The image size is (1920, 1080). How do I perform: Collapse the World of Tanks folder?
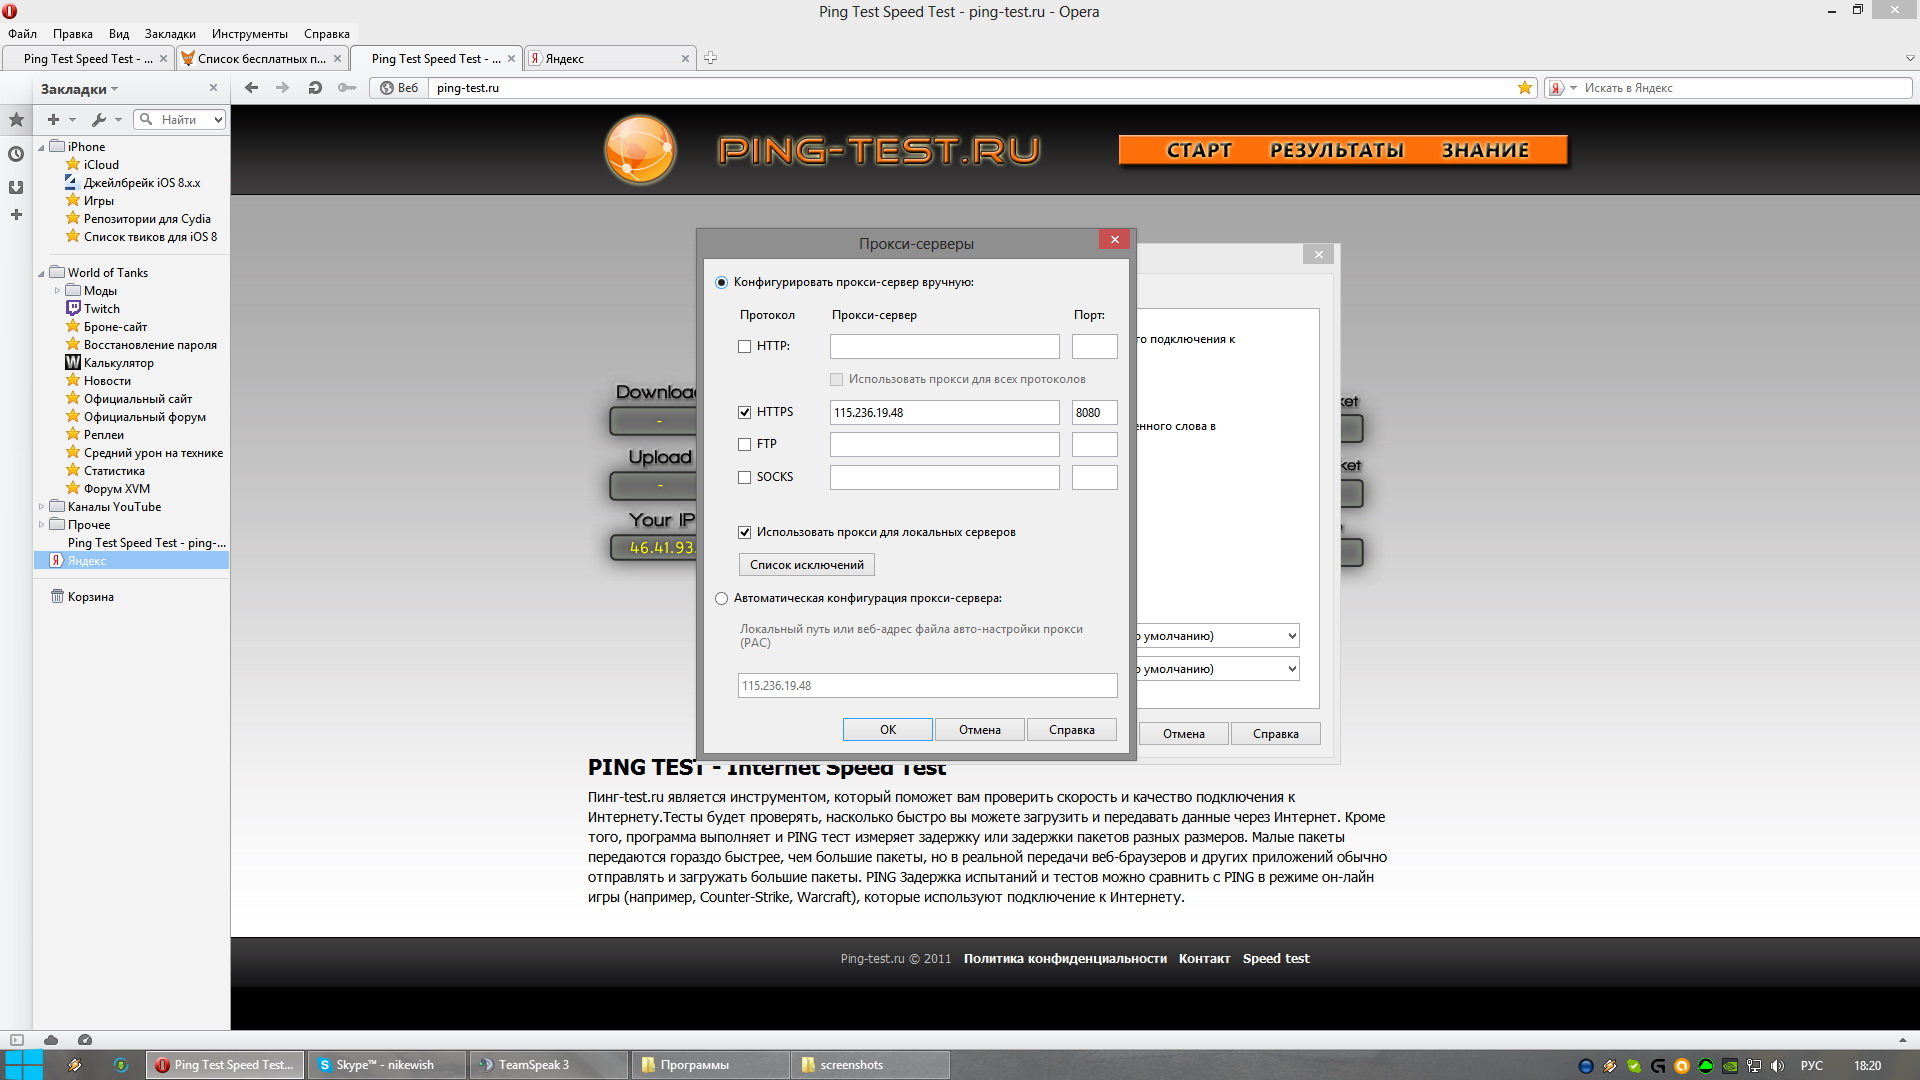point(41,273)
